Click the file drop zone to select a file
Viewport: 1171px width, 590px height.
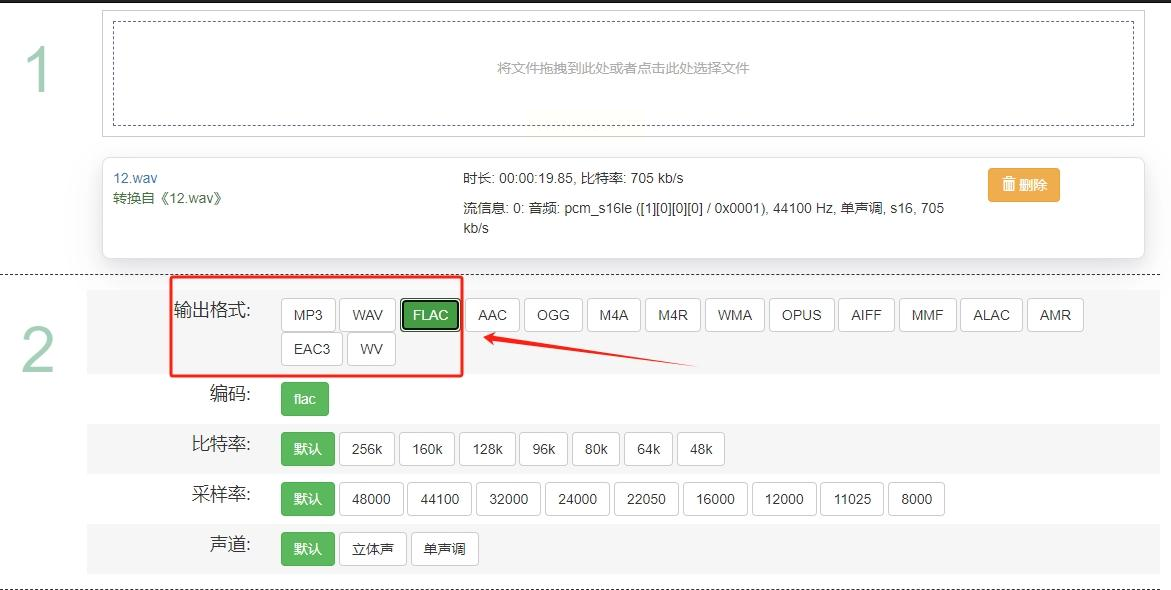623,73
